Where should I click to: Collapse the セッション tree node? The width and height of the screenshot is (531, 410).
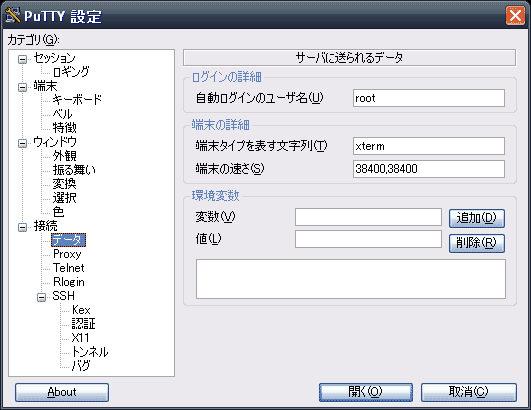[22, 60]
